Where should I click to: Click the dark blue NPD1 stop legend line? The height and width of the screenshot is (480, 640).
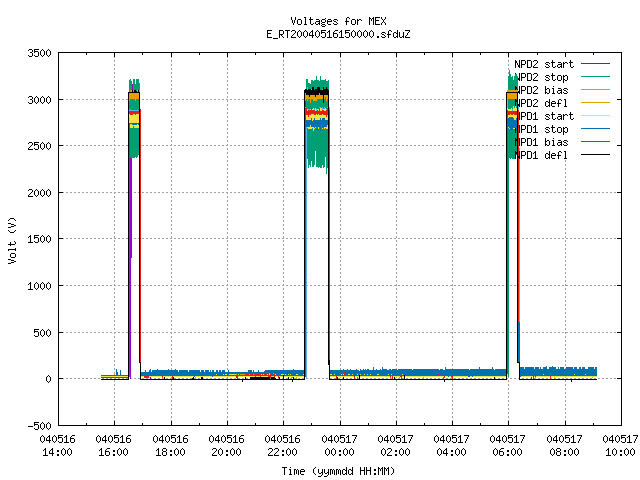[x=595, y=129]
